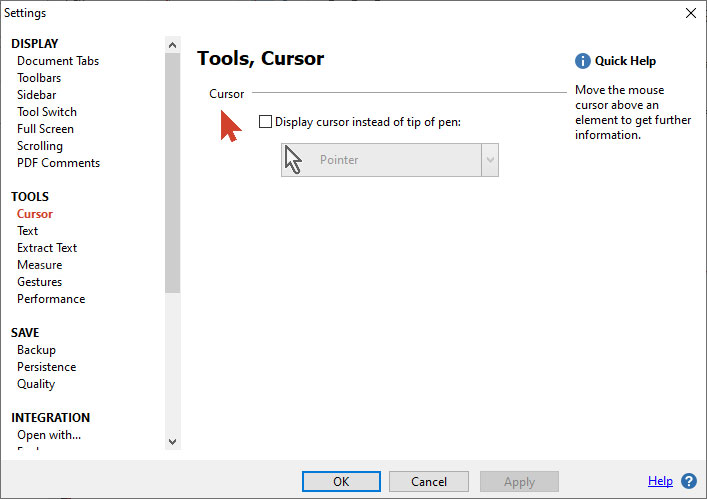Click the Quick Help info icon
The width and height of the screenshot is (707, 499).
pyautogui.click(x=583, y=61)
